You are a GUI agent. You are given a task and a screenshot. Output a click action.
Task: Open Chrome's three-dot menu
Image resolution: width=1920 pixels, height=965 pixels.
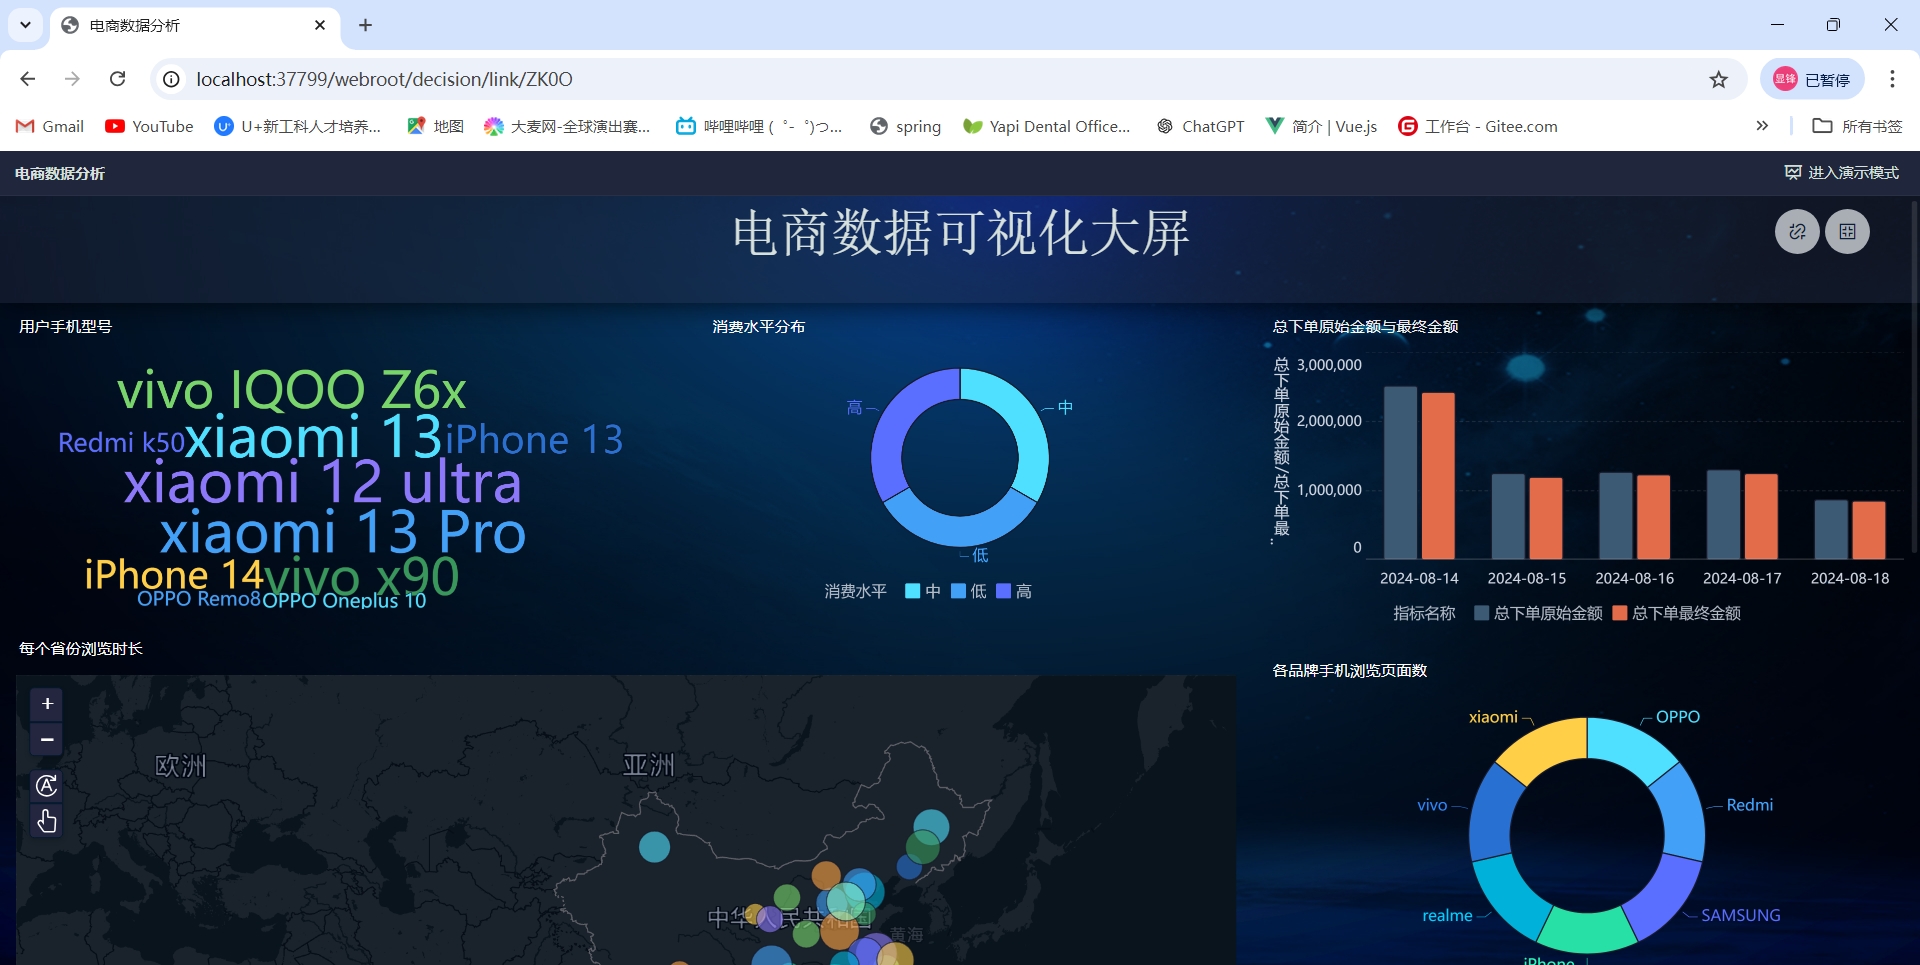pos(1892,79)
